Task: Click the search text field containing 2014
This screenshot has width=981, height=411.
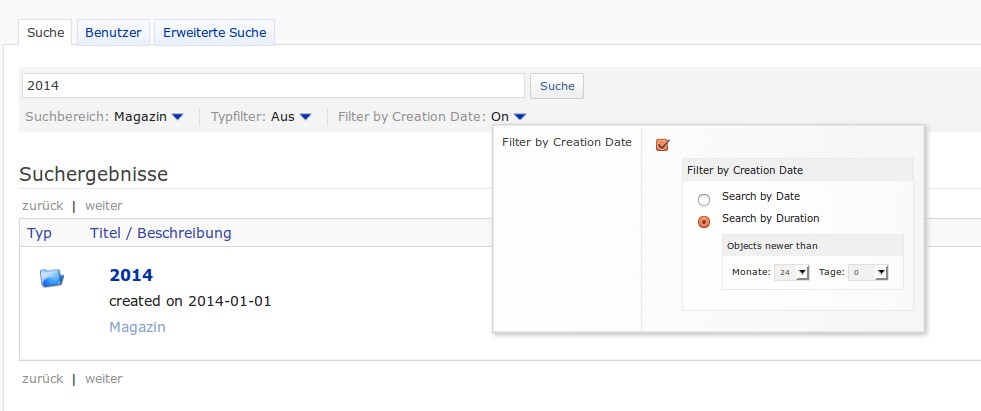Action: [x=272, y=86]
